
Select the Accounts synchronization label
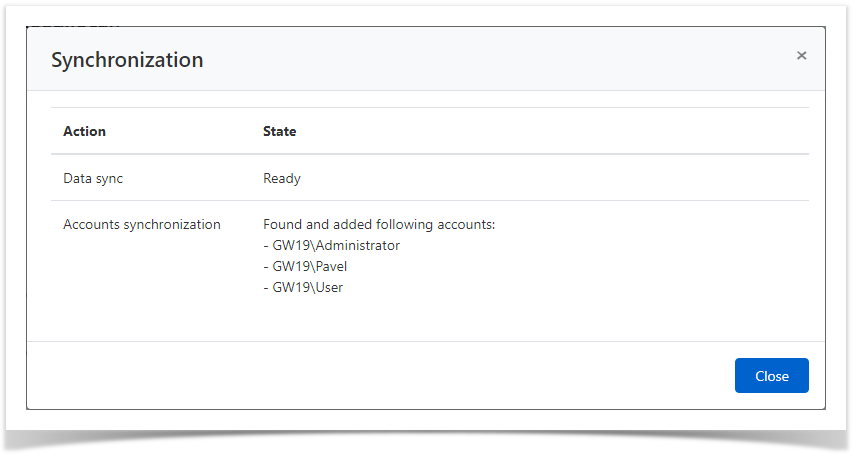pos(141,224)
